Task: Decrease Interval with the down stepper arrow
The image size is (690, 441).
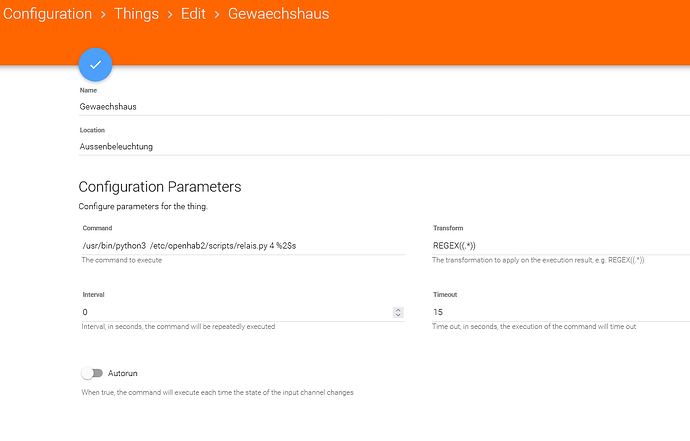Action: pyautogui.click(x=399, y=315)
